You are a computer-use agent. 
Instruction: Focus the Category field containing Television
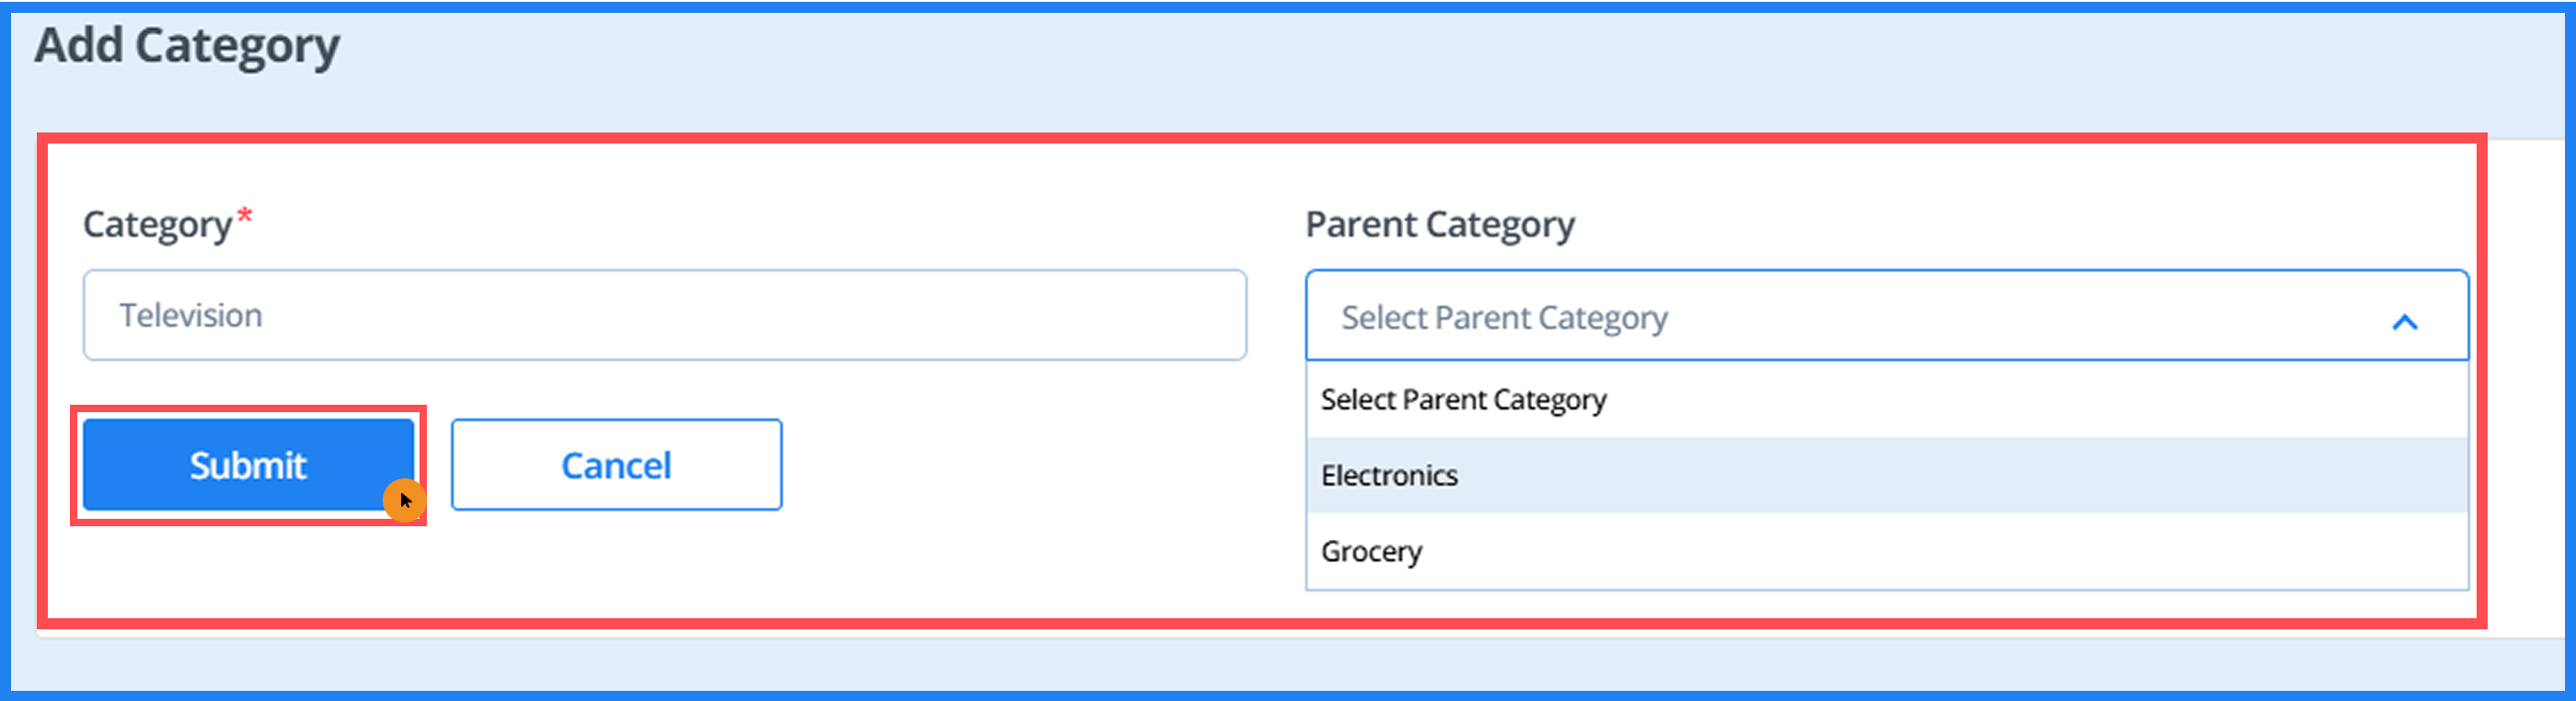click(x=664, y=315)
